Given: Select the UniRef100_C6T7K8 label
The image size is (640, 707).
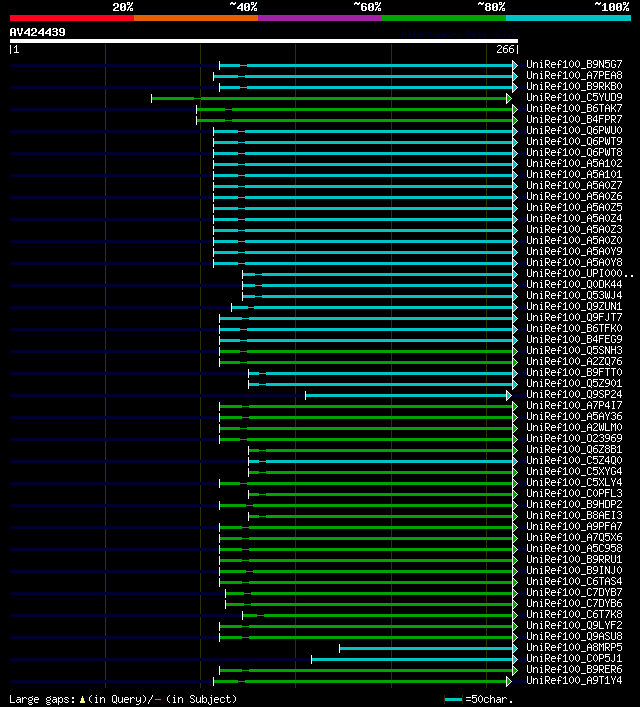Looking at the screenshot, I should [x=574, y=615].
